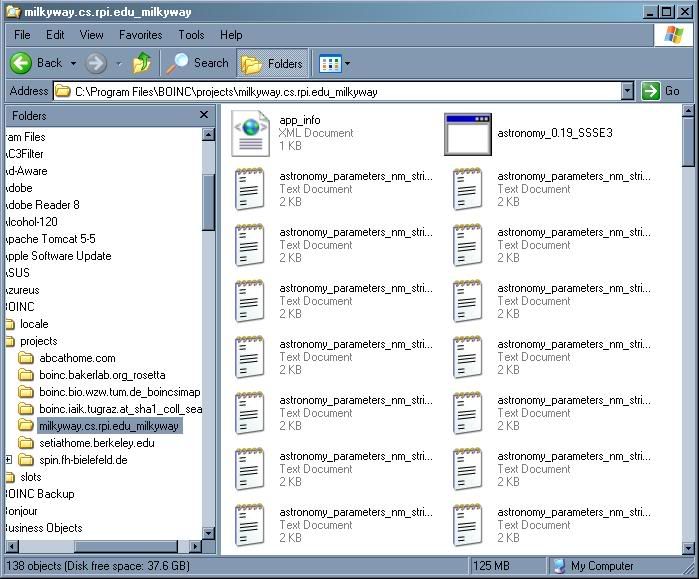
Task: Open the Edit menu
Action: [55, 35]
